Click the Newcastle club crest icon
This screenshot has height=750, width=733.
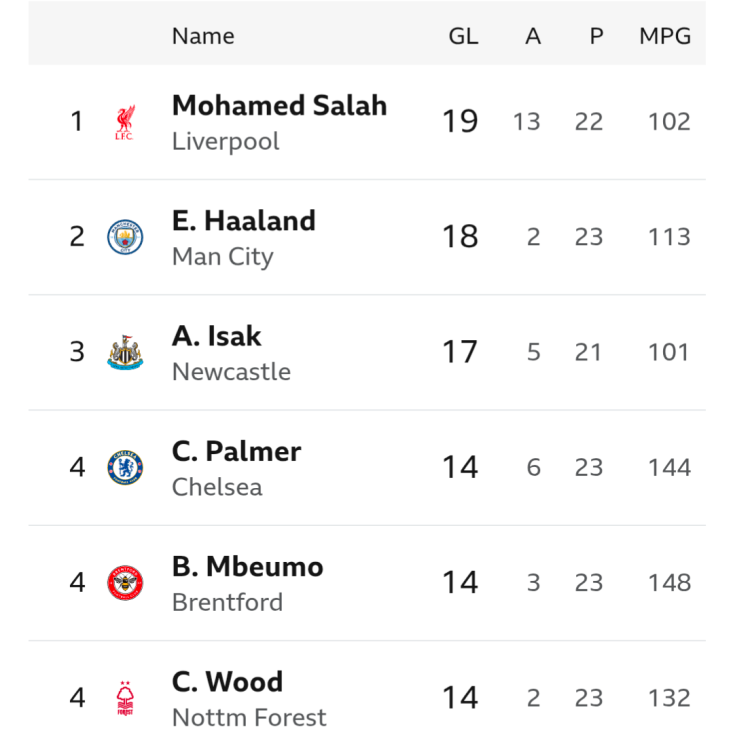click(125, 352)
